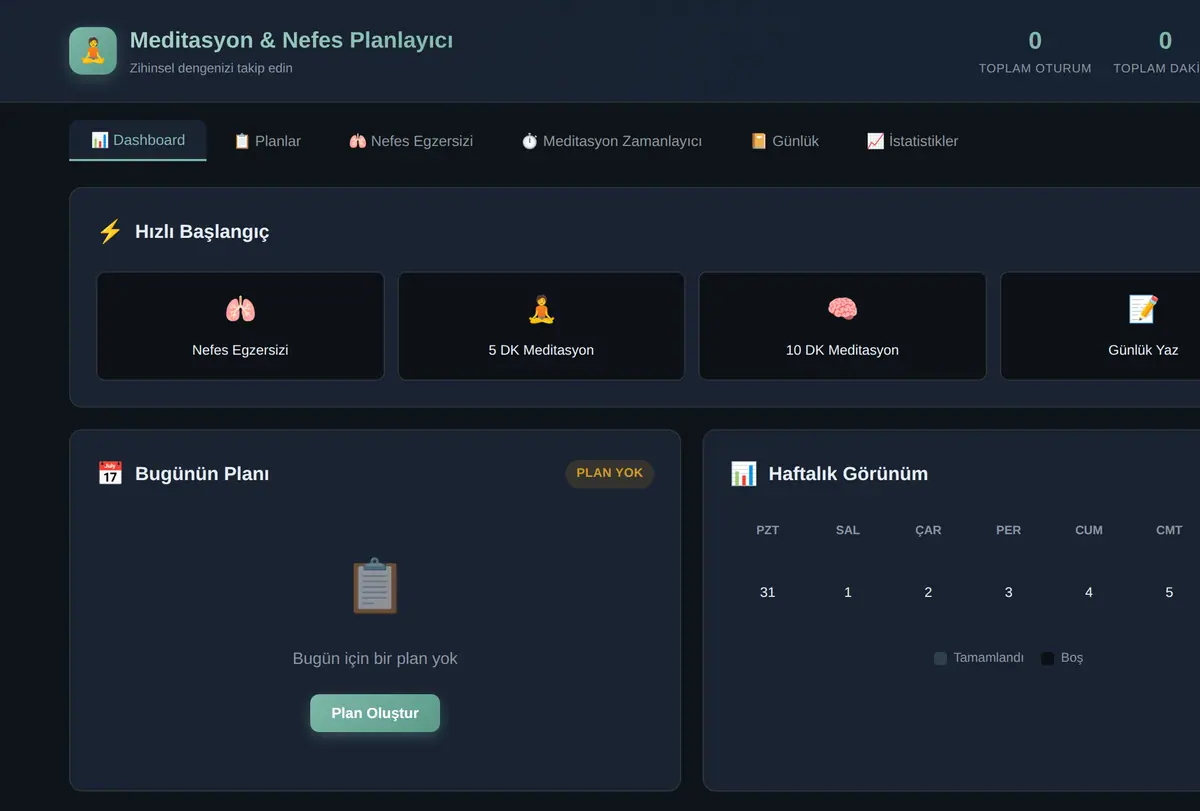This screenshot has width=1200, height=811.
Task: Click the lungs icon in Nefes Egzersizi card
Action: [x=240, y=309]
